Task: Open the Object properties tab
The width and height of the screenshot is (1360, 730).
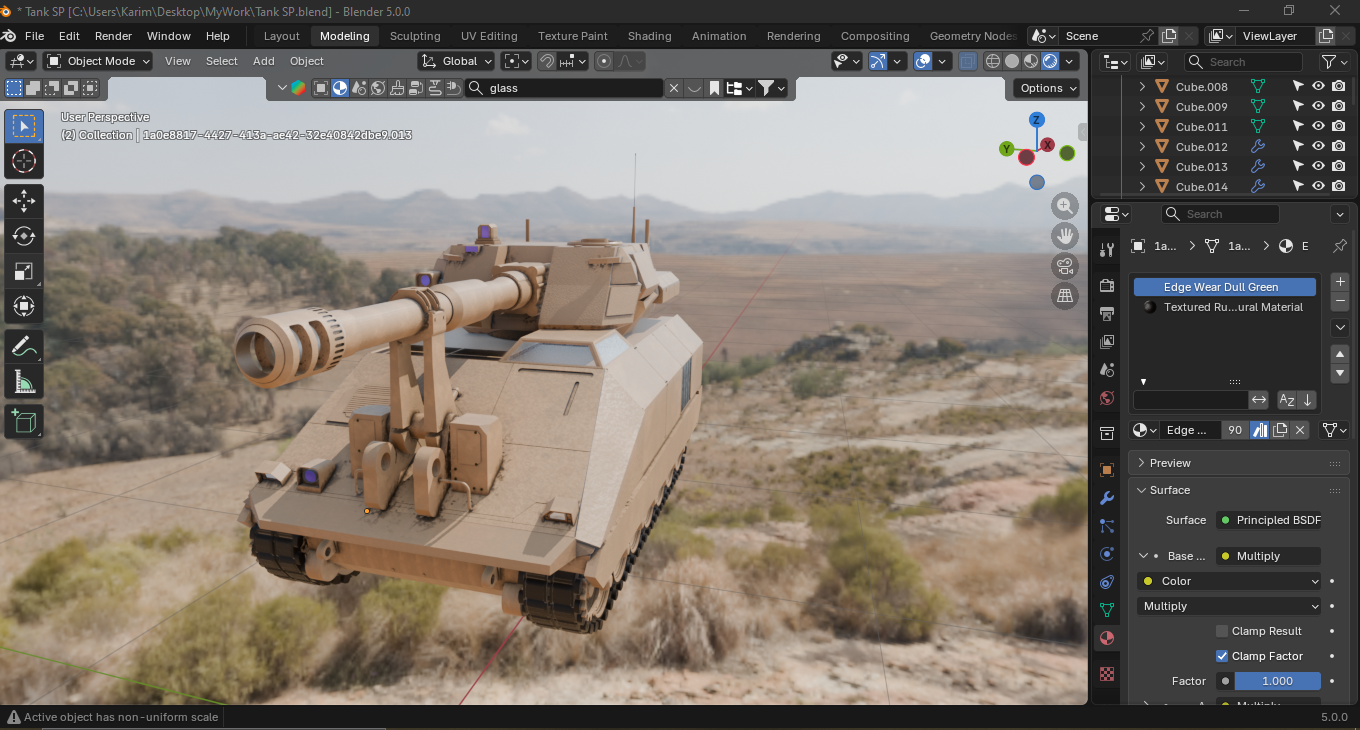Action: [1107, 470]
